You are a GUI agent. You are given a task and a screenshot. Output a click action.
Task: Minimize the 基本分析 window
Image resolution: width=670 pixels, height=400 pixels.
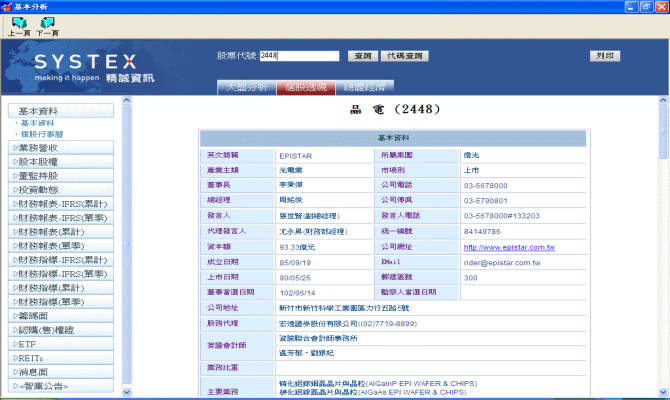tap(632, 6)
